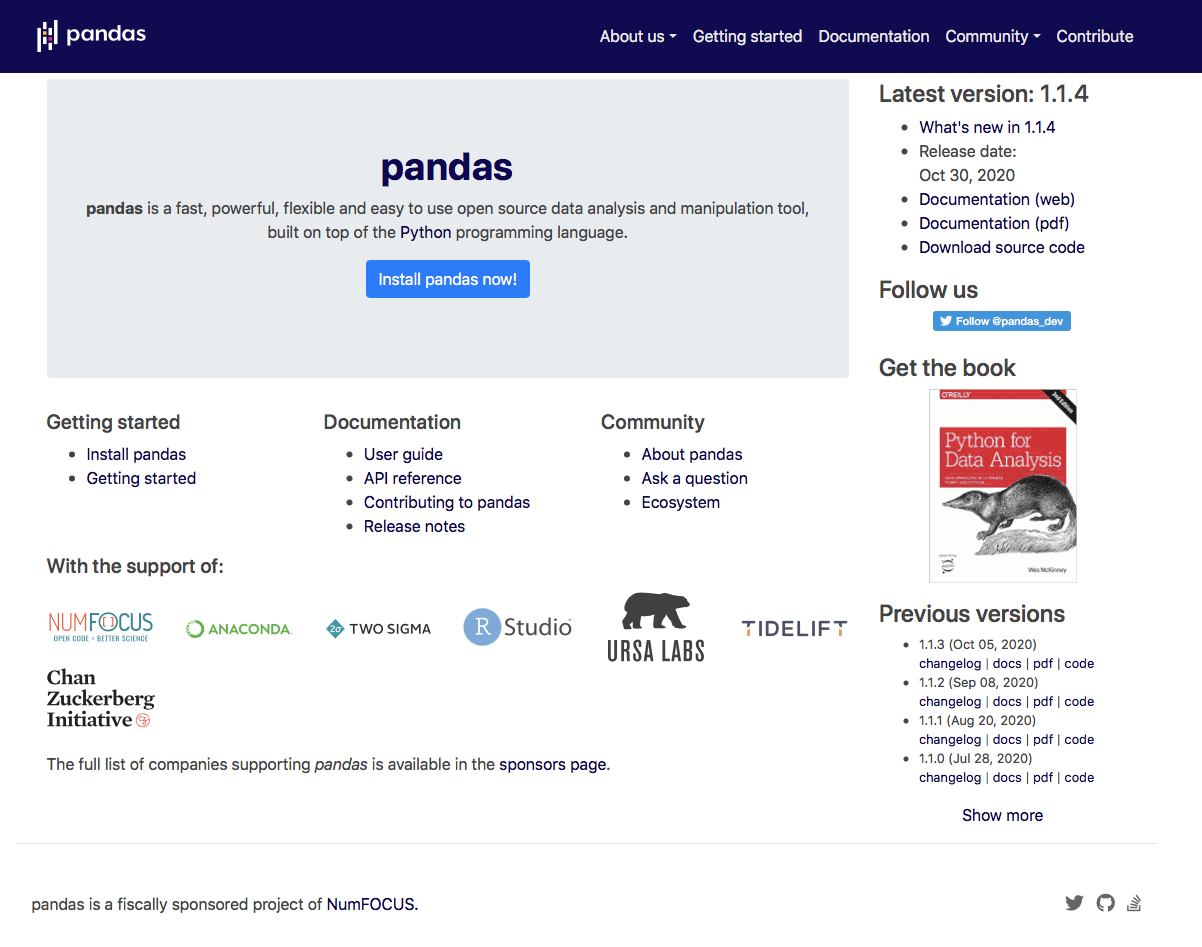
Task: Click Download source code link
Action: 1002,247
